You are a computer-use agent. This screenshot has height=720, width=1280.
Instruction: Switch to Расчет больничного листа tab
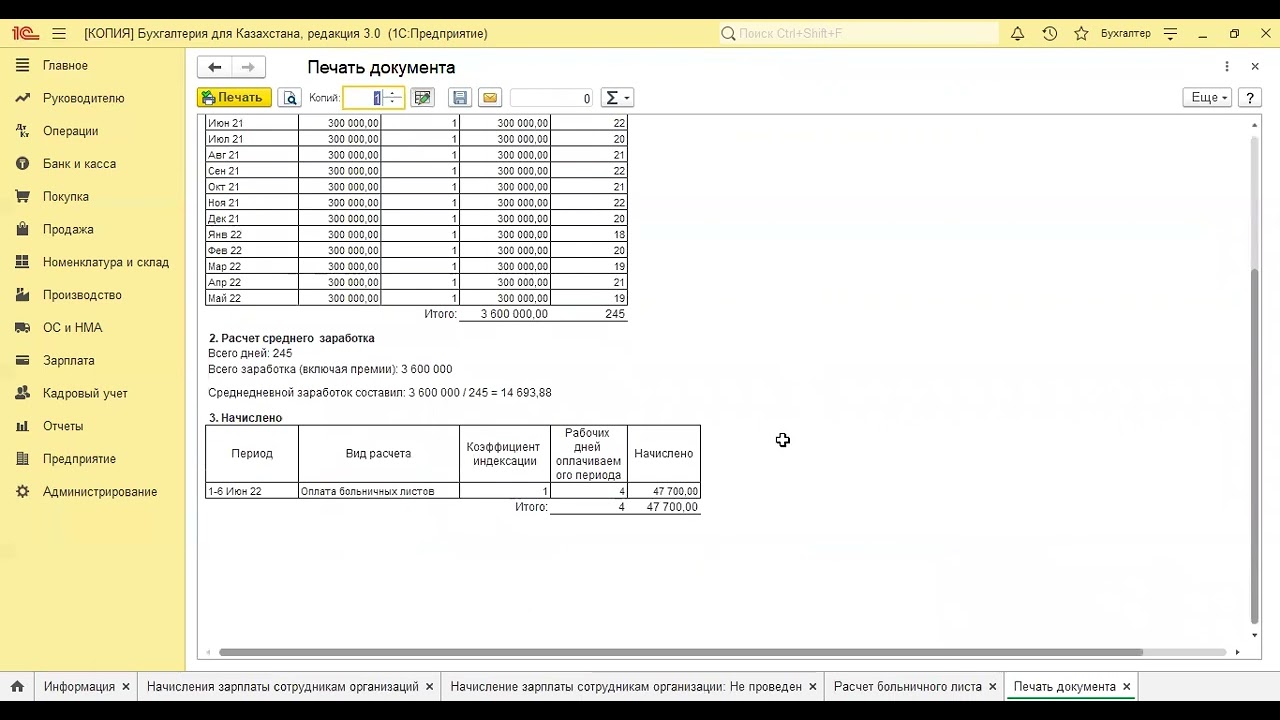[x=908, y=687]
